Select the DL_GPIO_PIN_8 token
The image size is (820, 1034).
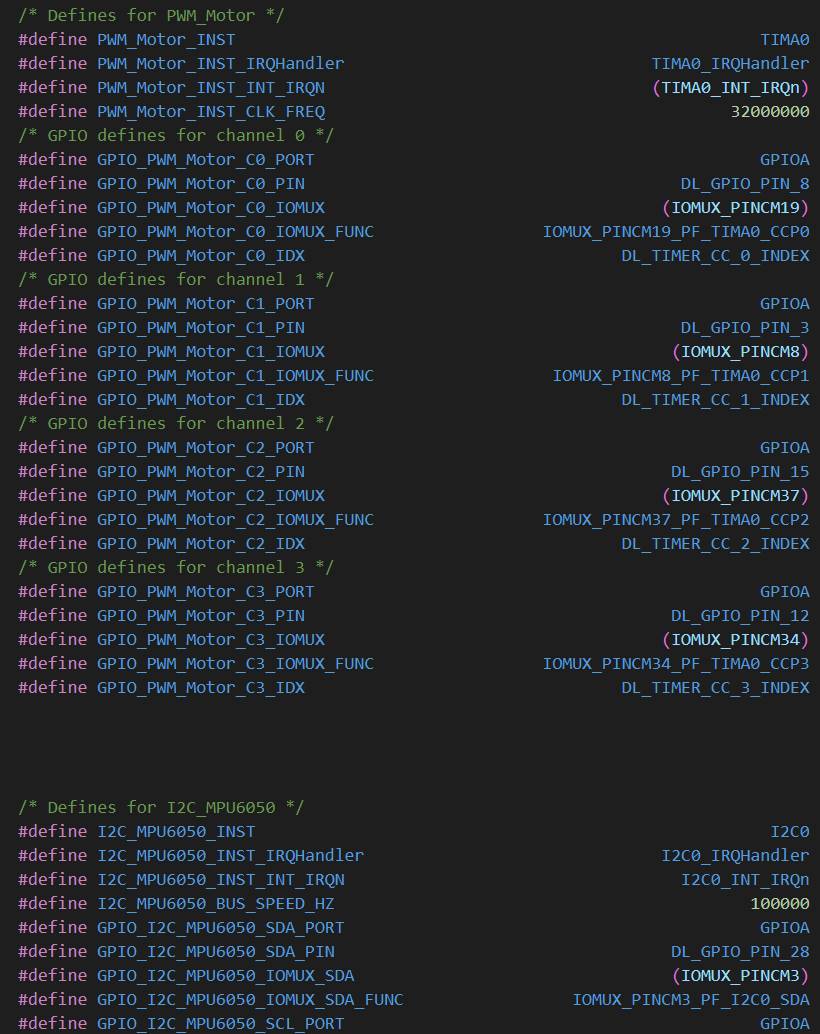point(744,184)
